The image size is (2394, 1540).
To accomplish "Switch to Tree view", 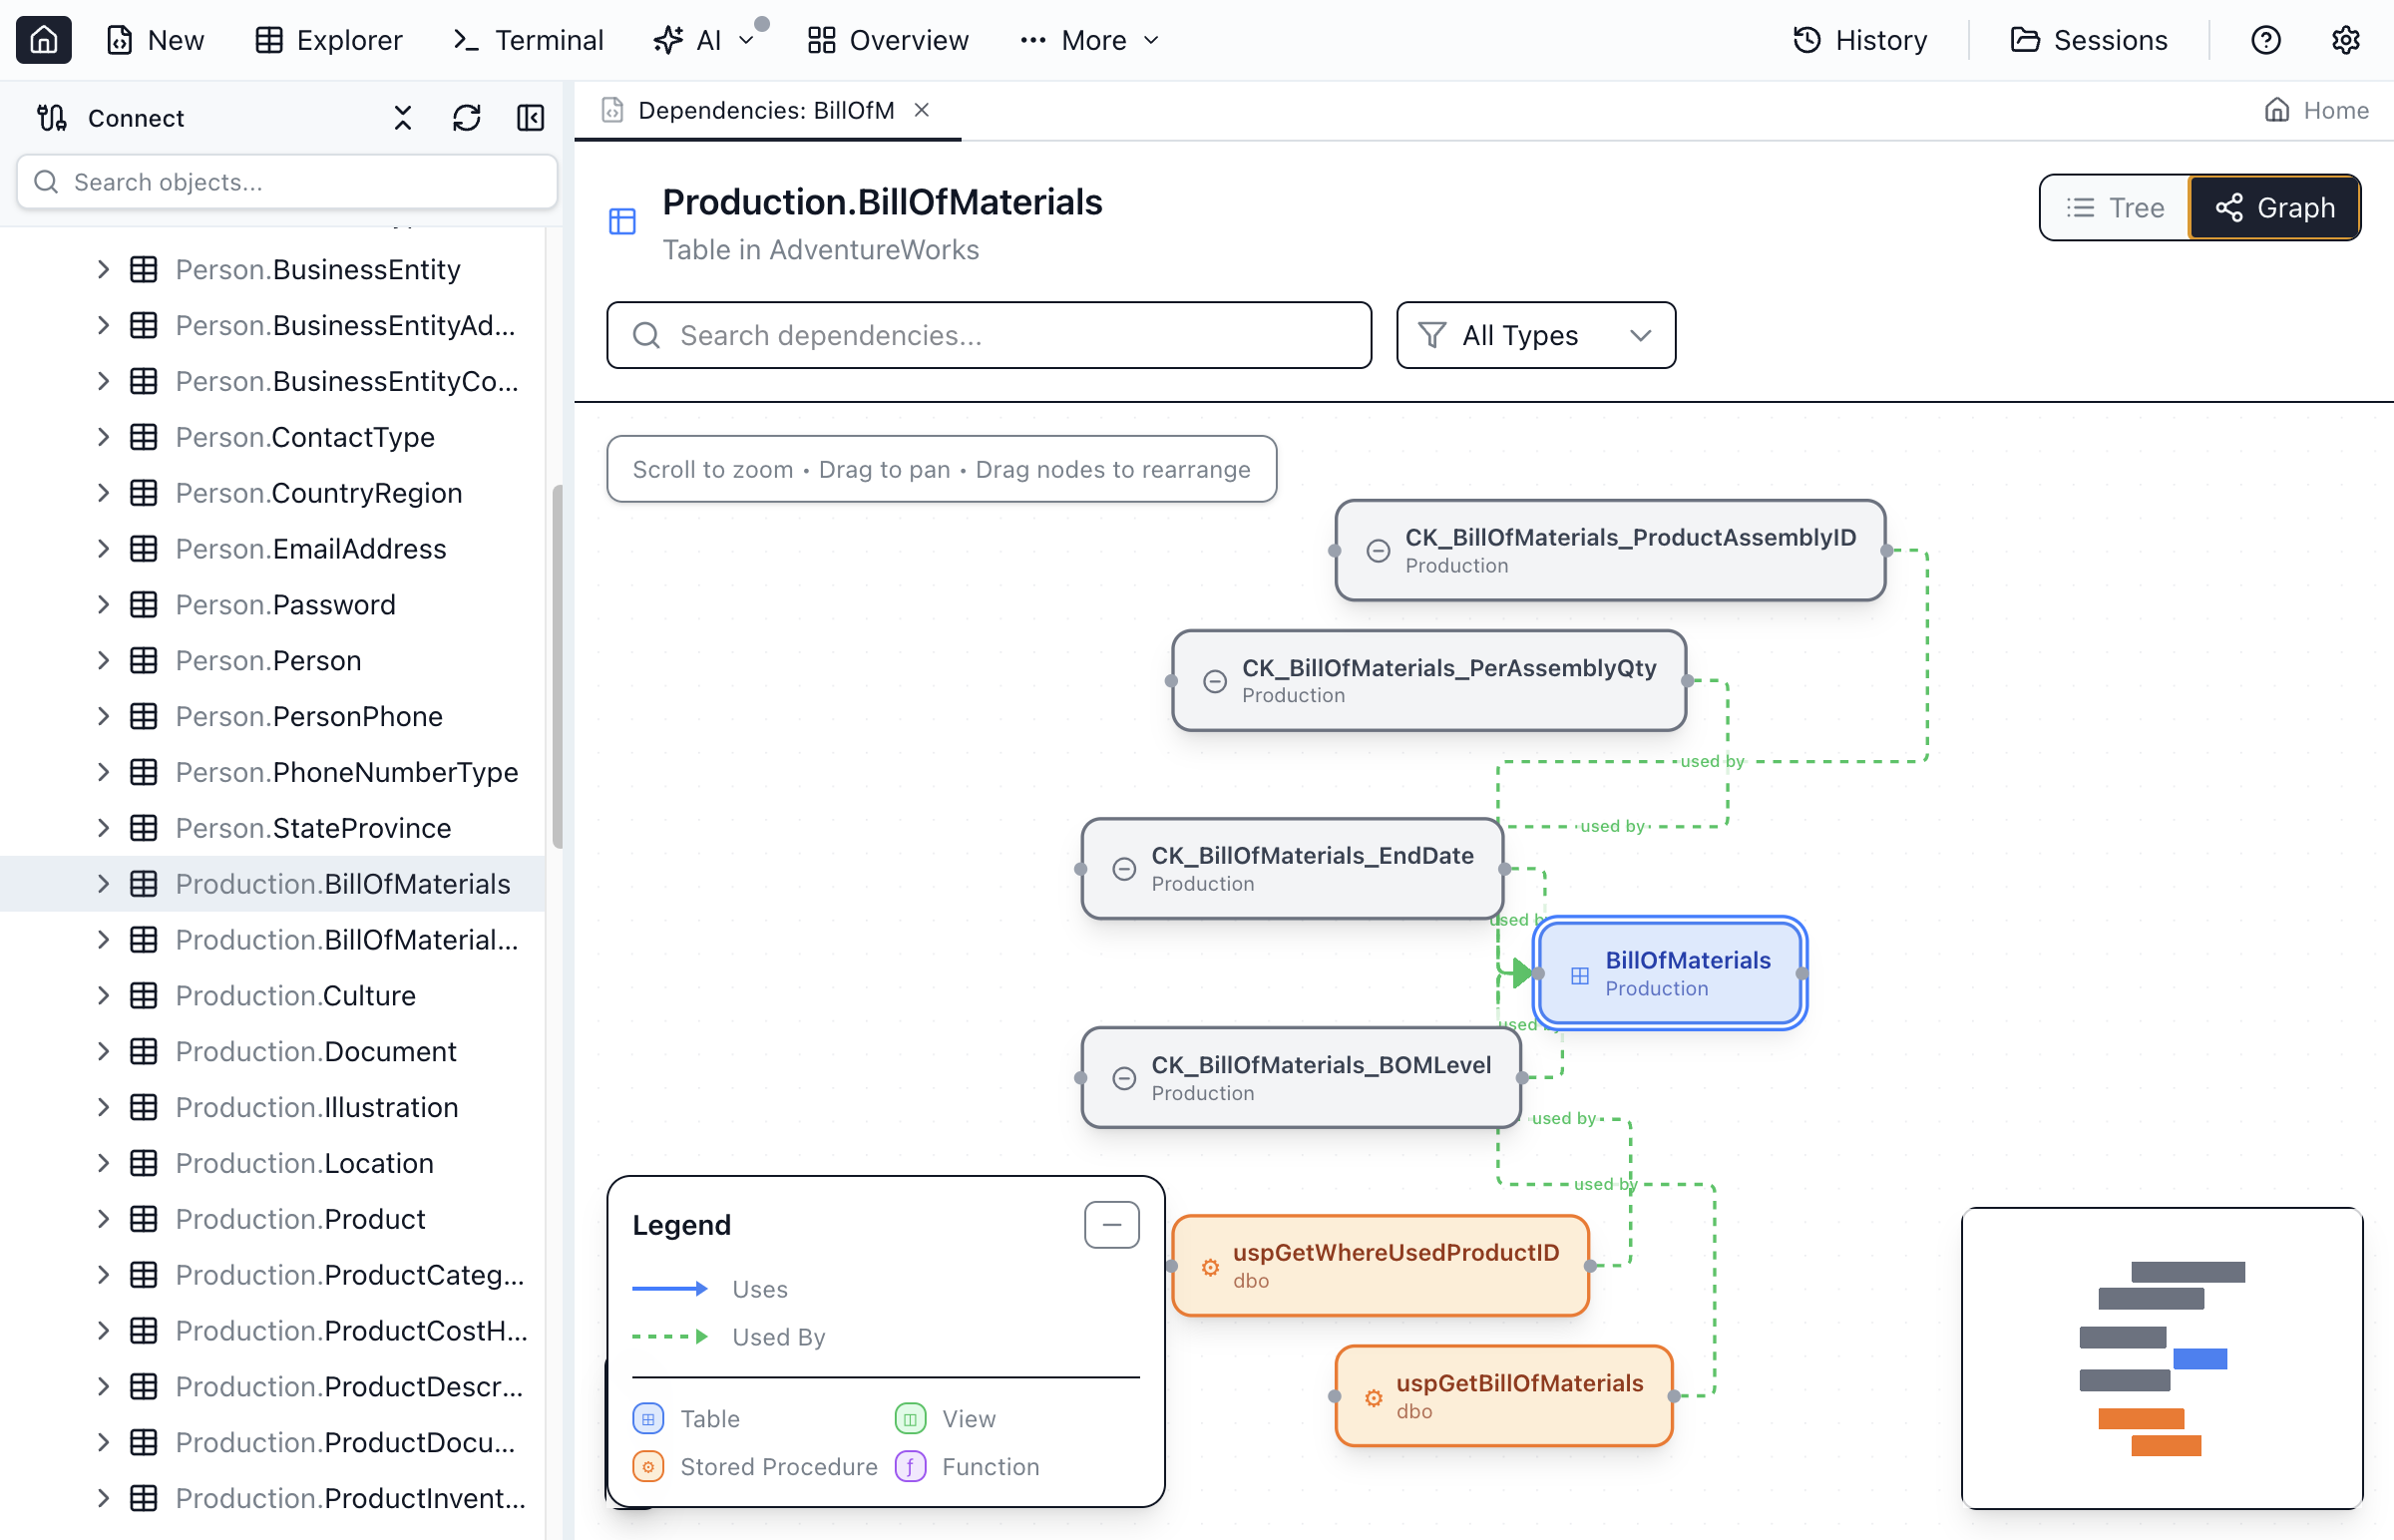I will 2115,208.
